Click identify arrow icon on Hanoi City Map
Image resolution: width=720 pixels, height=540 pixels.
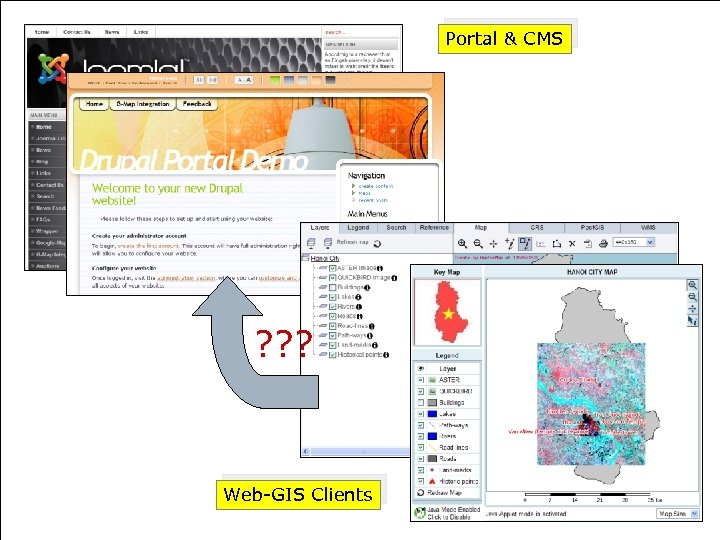tap(692, 321)
